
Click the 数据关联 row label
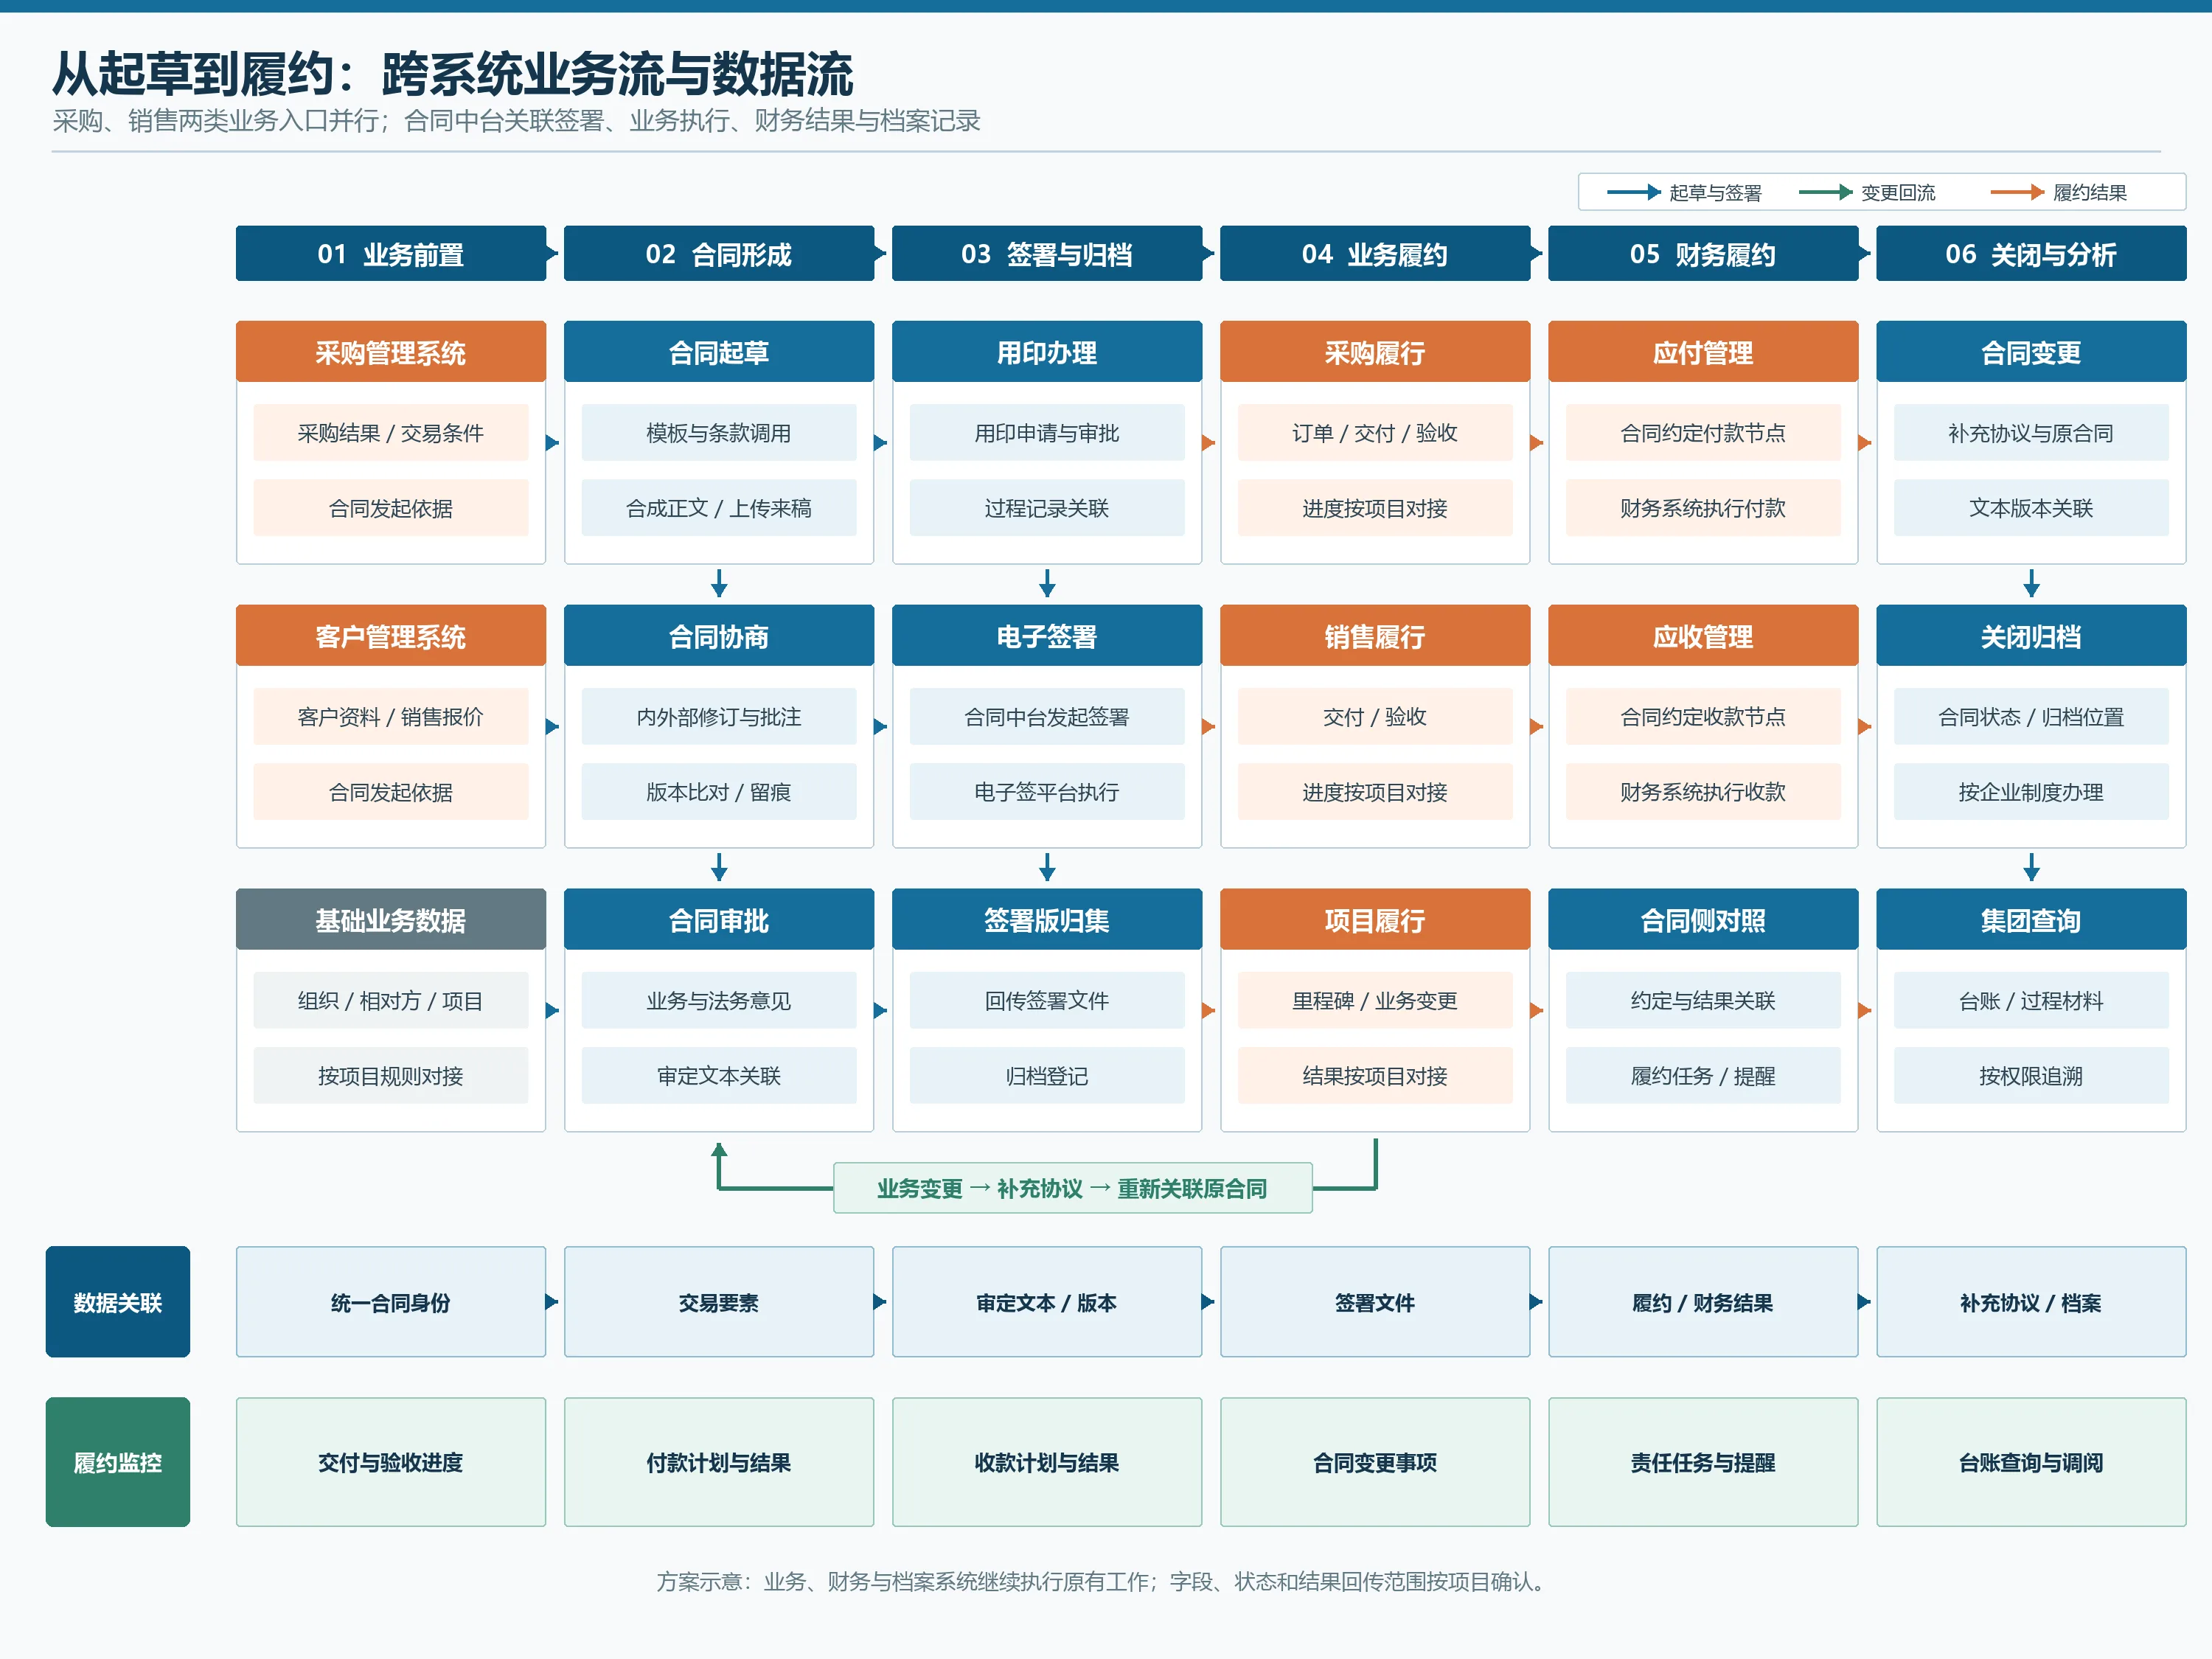click(x=118, y=1302)
